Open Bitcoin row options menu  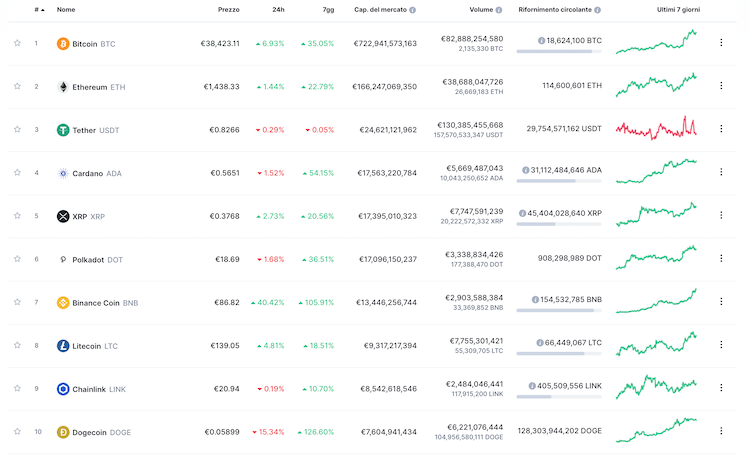(721, 43)
